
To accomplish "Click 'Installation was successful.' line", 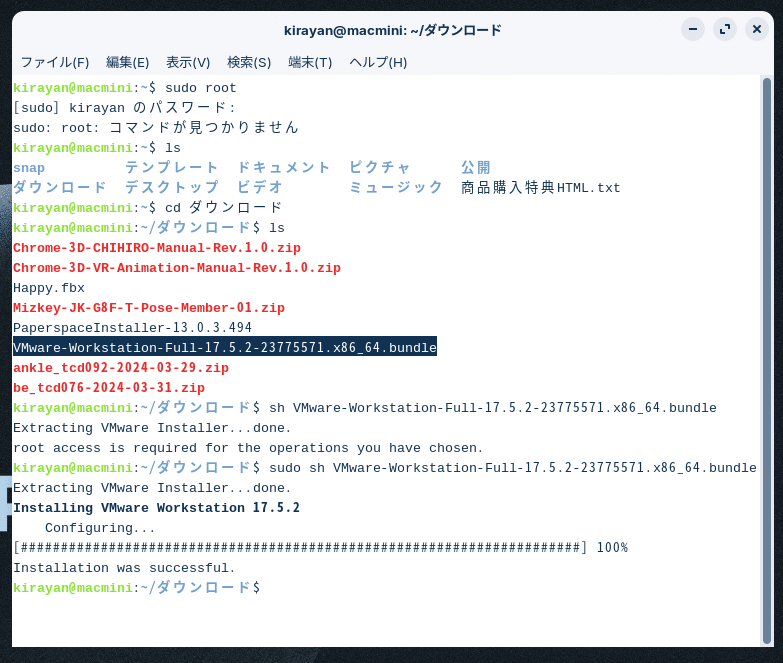I will coord(124,568).
